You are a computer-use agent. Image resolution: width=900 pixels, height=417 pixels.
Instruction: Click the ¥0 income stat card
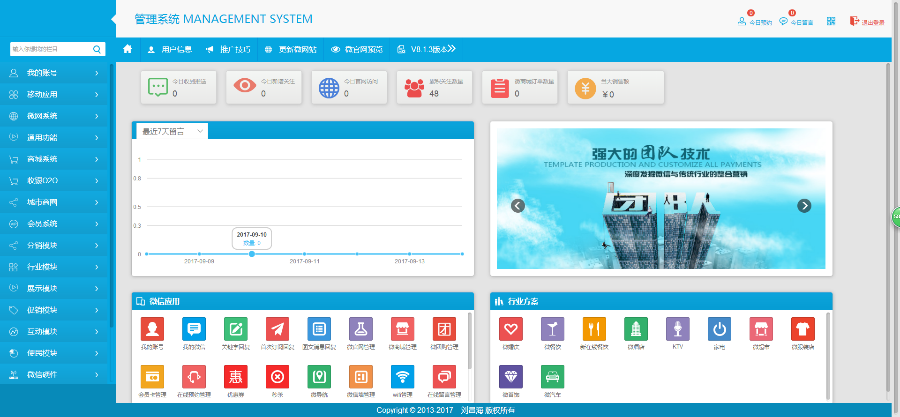[x=616, y=87]
